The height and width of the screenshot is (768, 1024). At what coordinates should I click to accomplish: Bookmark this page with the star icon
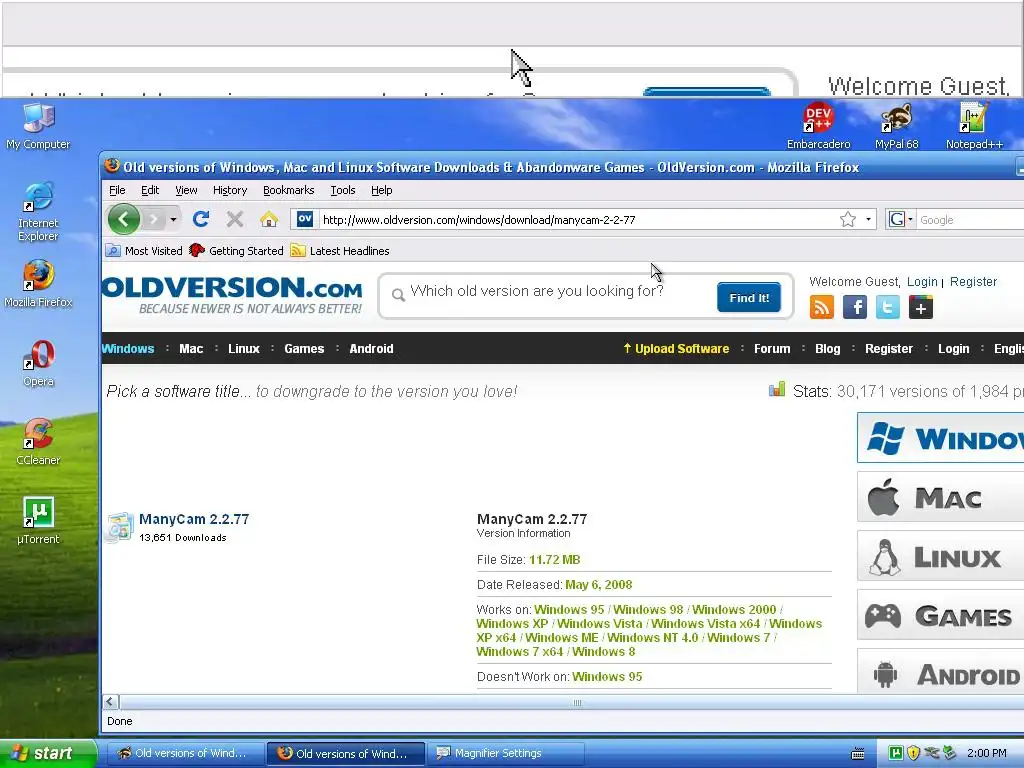[848, 219]
